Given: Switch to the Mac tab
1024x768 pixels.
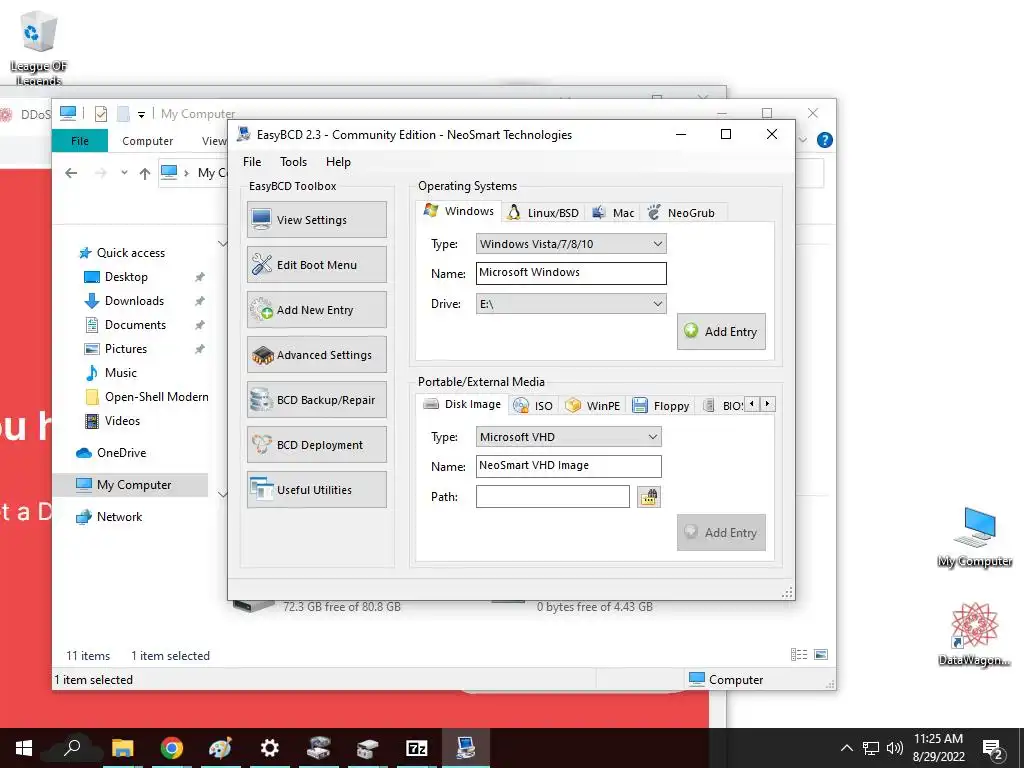Looking at the screenshot, I should 613,213.
